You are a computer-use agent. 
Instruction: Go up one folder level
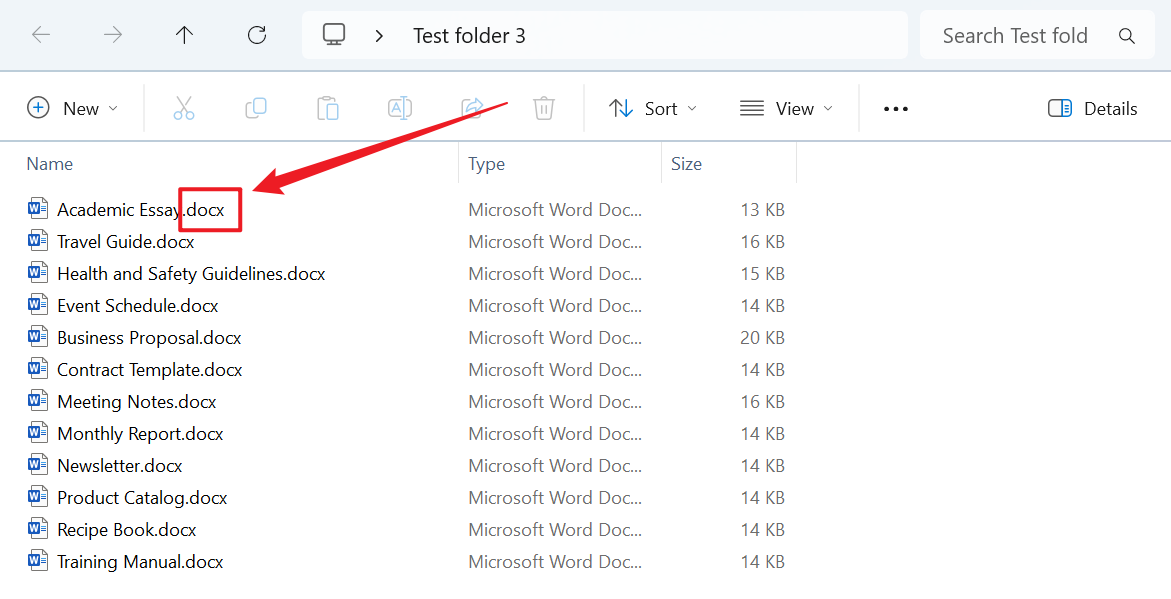185,35
